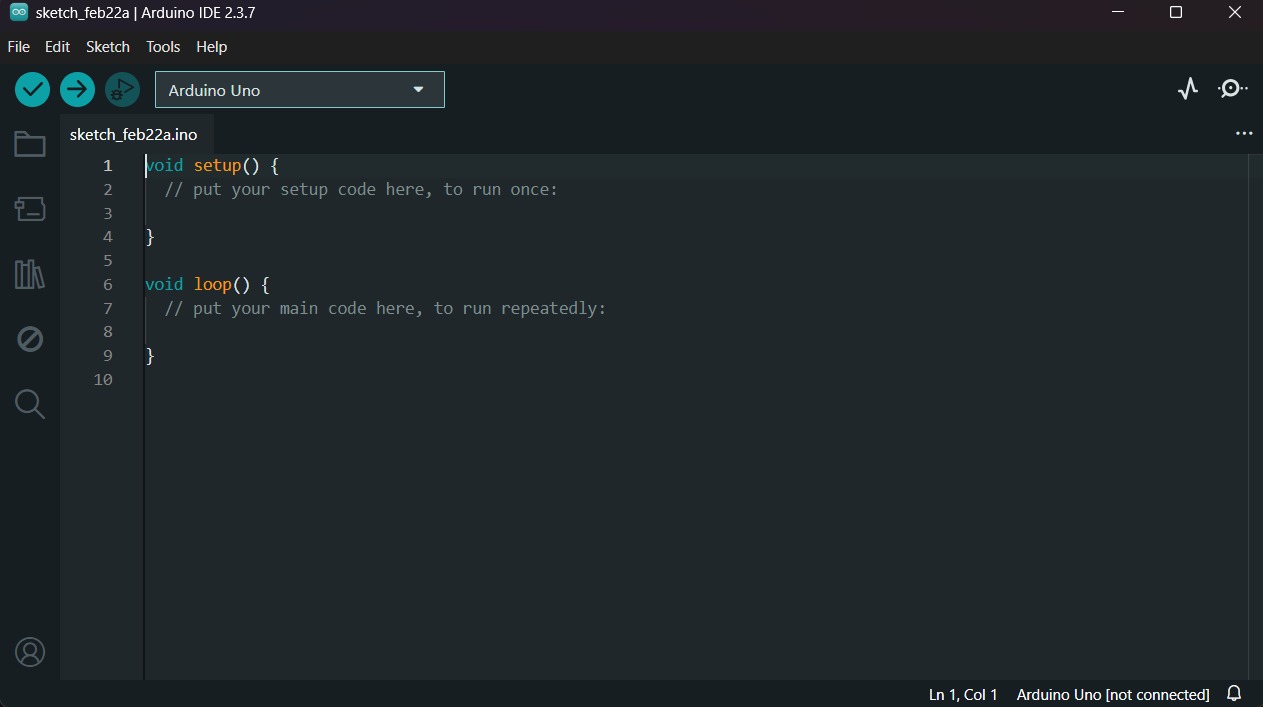Start debugging with the Debug icon
This screenshot has width=1263, height=707.
point(122,89)
